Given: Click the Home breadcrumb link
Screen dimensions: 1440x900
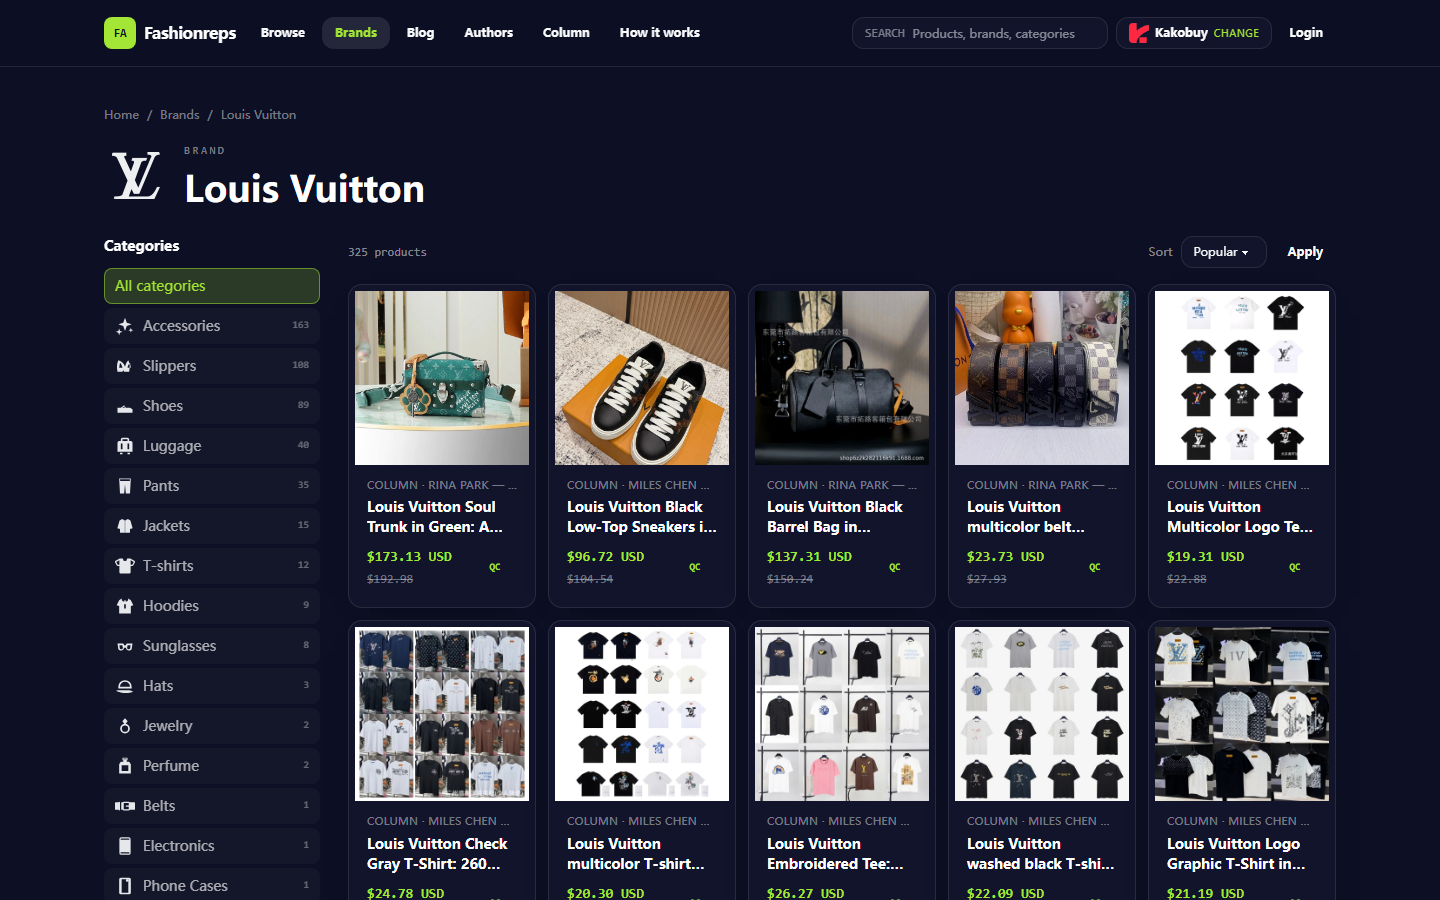Looking at the screenshot, I should [122, 115].
